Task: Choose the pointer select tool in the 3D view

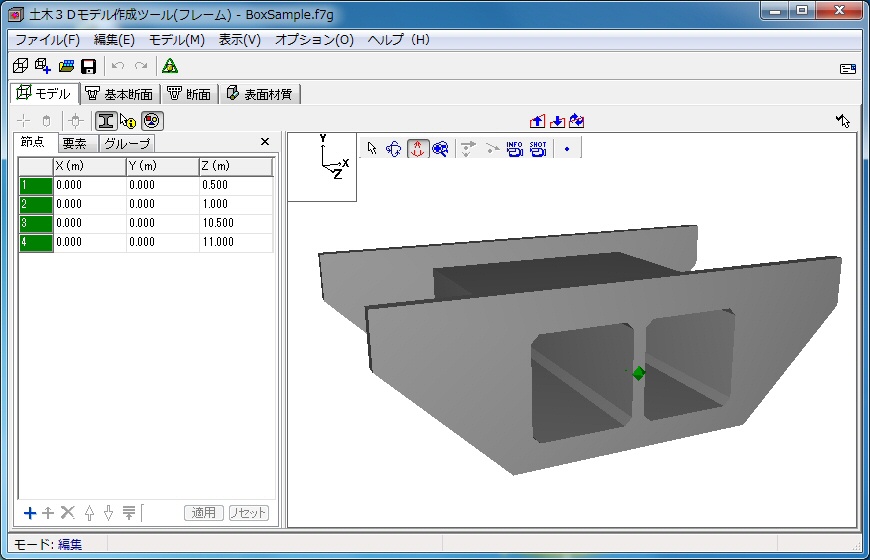Action: click(372, 148)
